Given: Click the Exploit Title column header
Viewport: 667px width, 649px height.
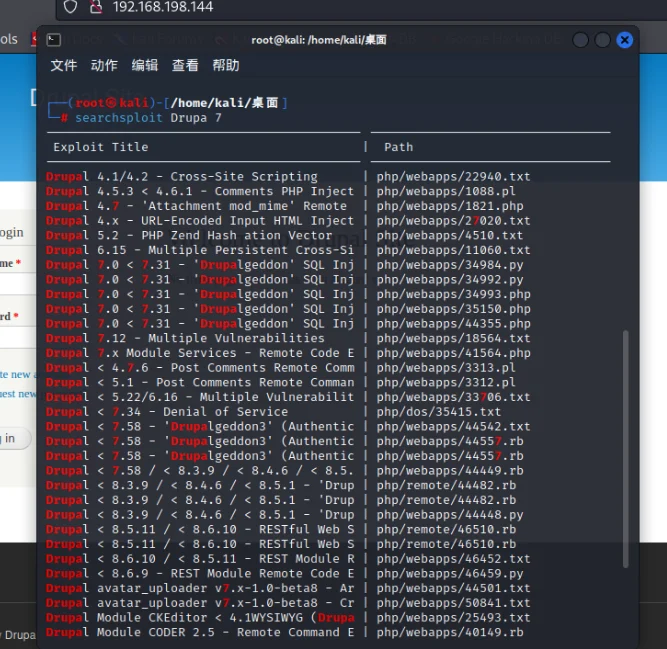Looking at the screenshot, I should pos(101,147).
